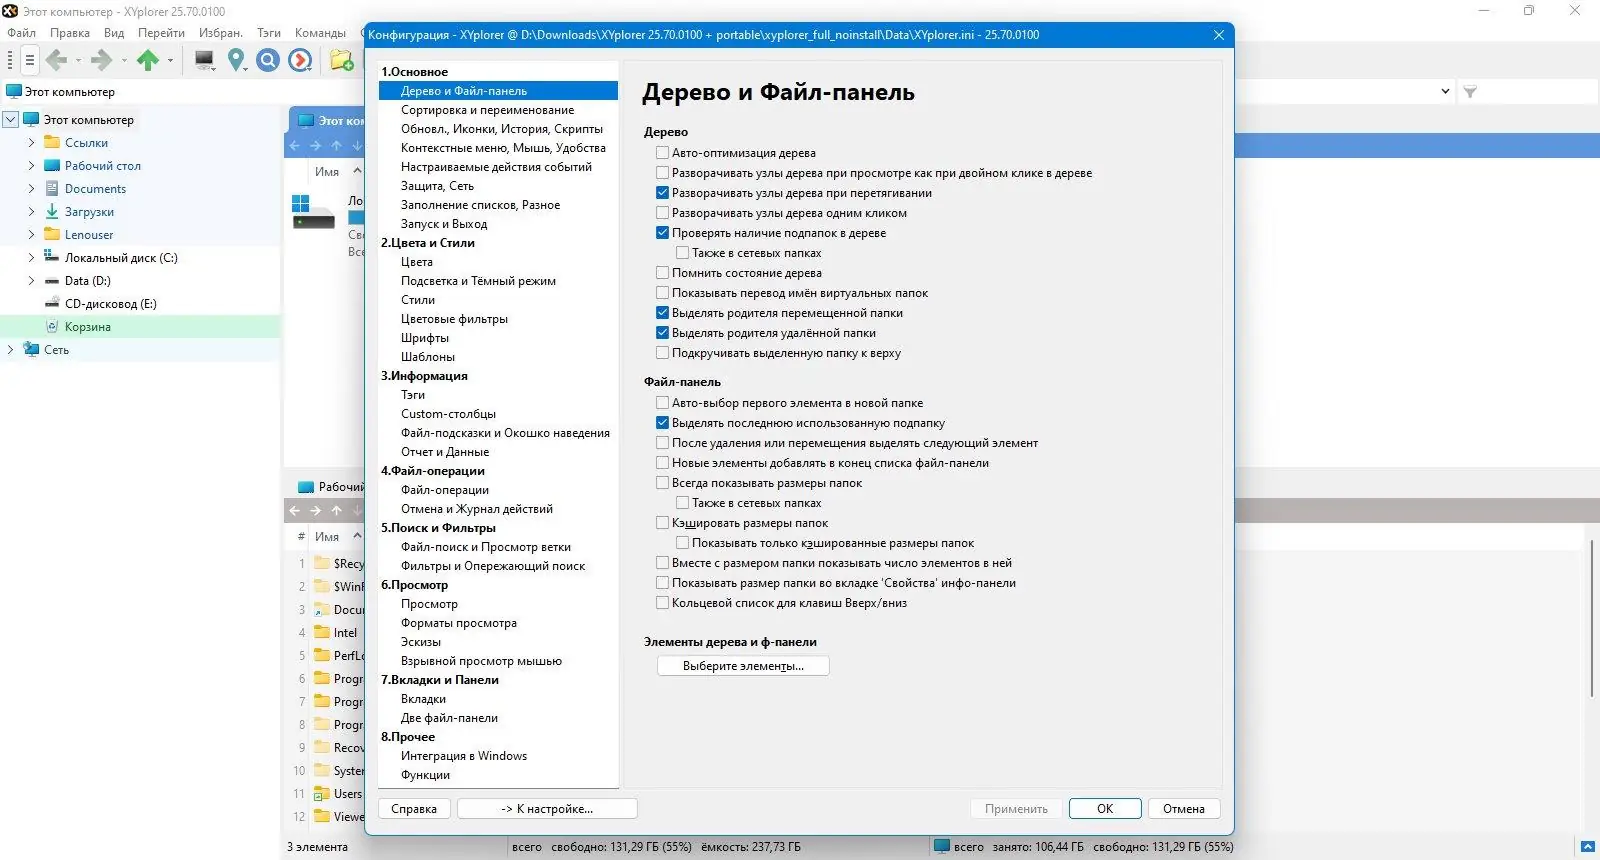The width and height of the screenshot is (1600, 860).
Task: Uncheck Разворачивать узлы дерева при перетягивании
Action: click(x=662, y=193)
